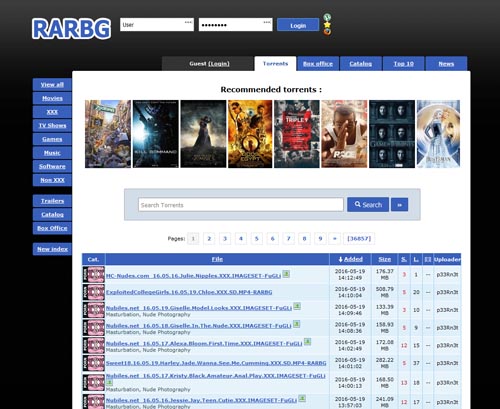Browse the TV Shows category
This screenshot has width=500, height=409.
pos(52,126)
